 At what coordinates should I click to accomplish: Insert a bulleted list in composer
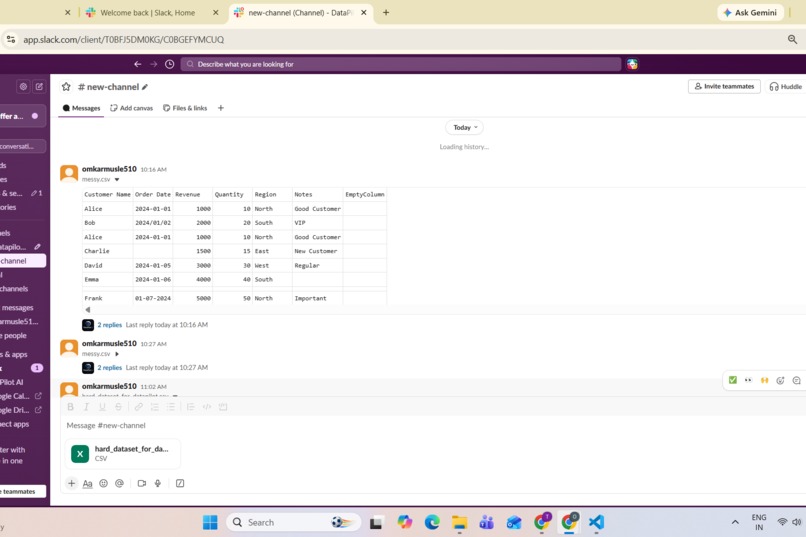point(170,407)
